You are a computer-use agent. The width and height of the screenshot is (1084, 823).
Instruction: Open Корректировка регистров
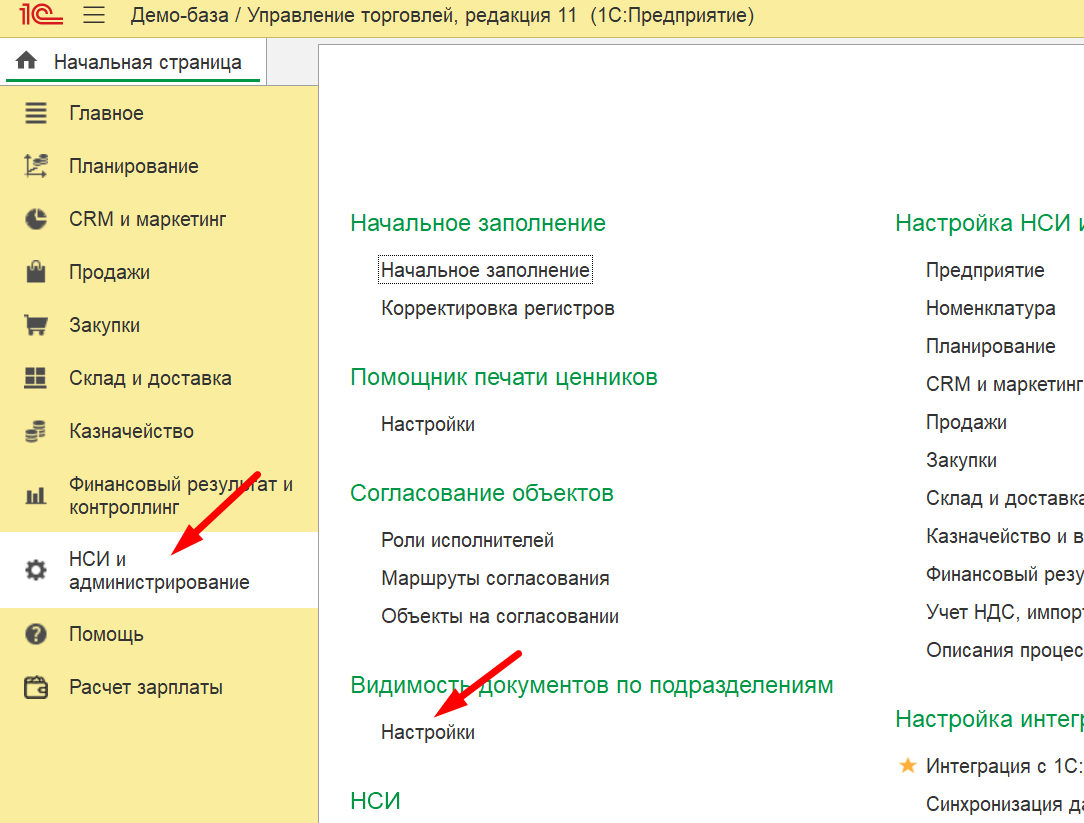click(x=498, y=308)
